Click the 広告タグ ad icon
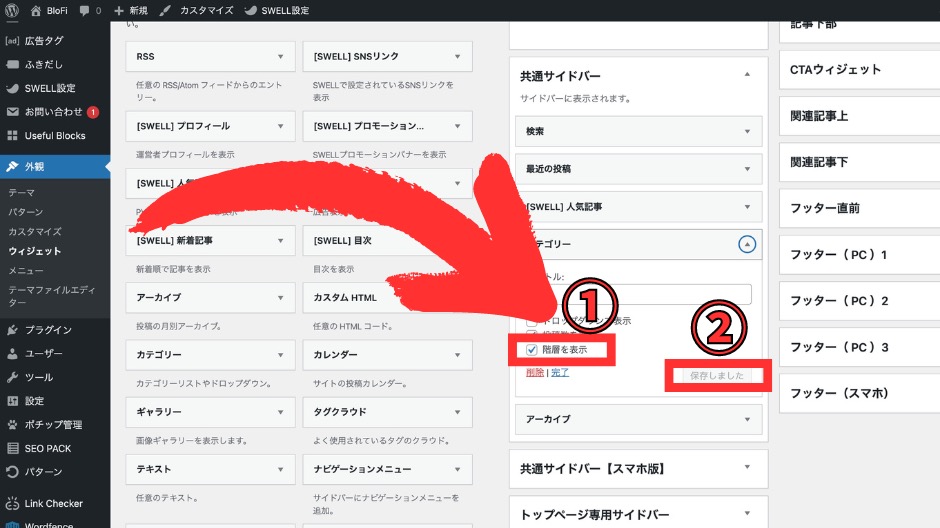Image resolution: width=940 pixels, height=528 pixels. [x=12, y=41]
